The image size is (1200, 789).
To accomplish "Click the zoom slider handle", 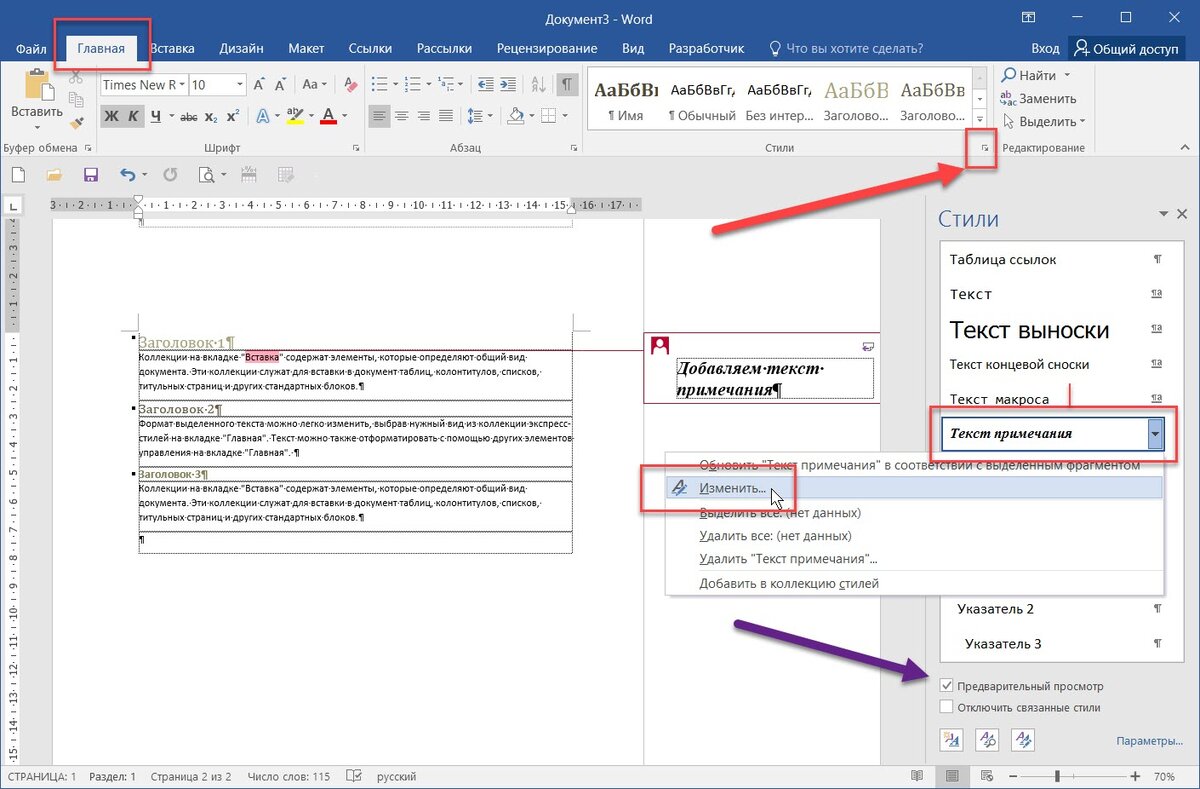I will tap(1058, 776).
